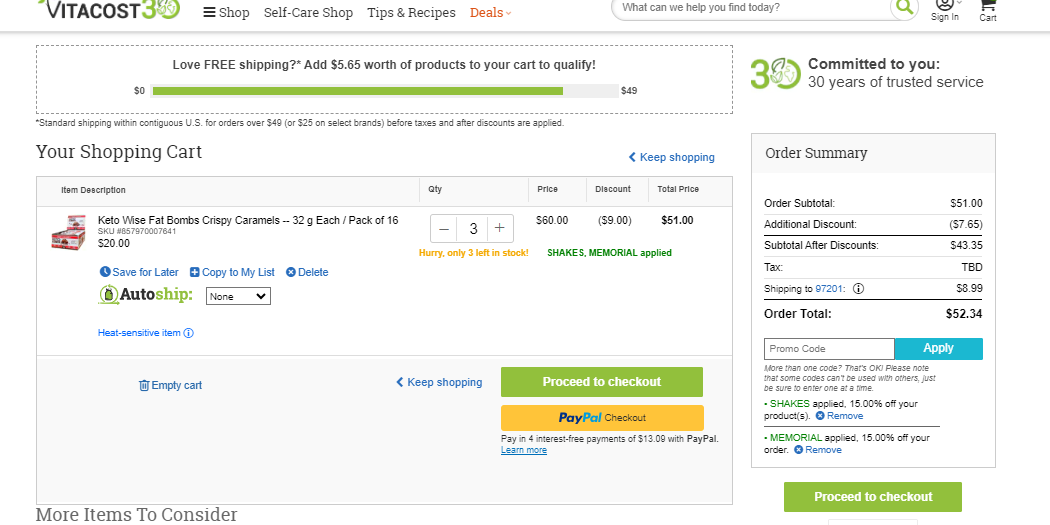
Task: Click the 'Hurry, only 3 left in stock!' text
Action: pos(473,253)
